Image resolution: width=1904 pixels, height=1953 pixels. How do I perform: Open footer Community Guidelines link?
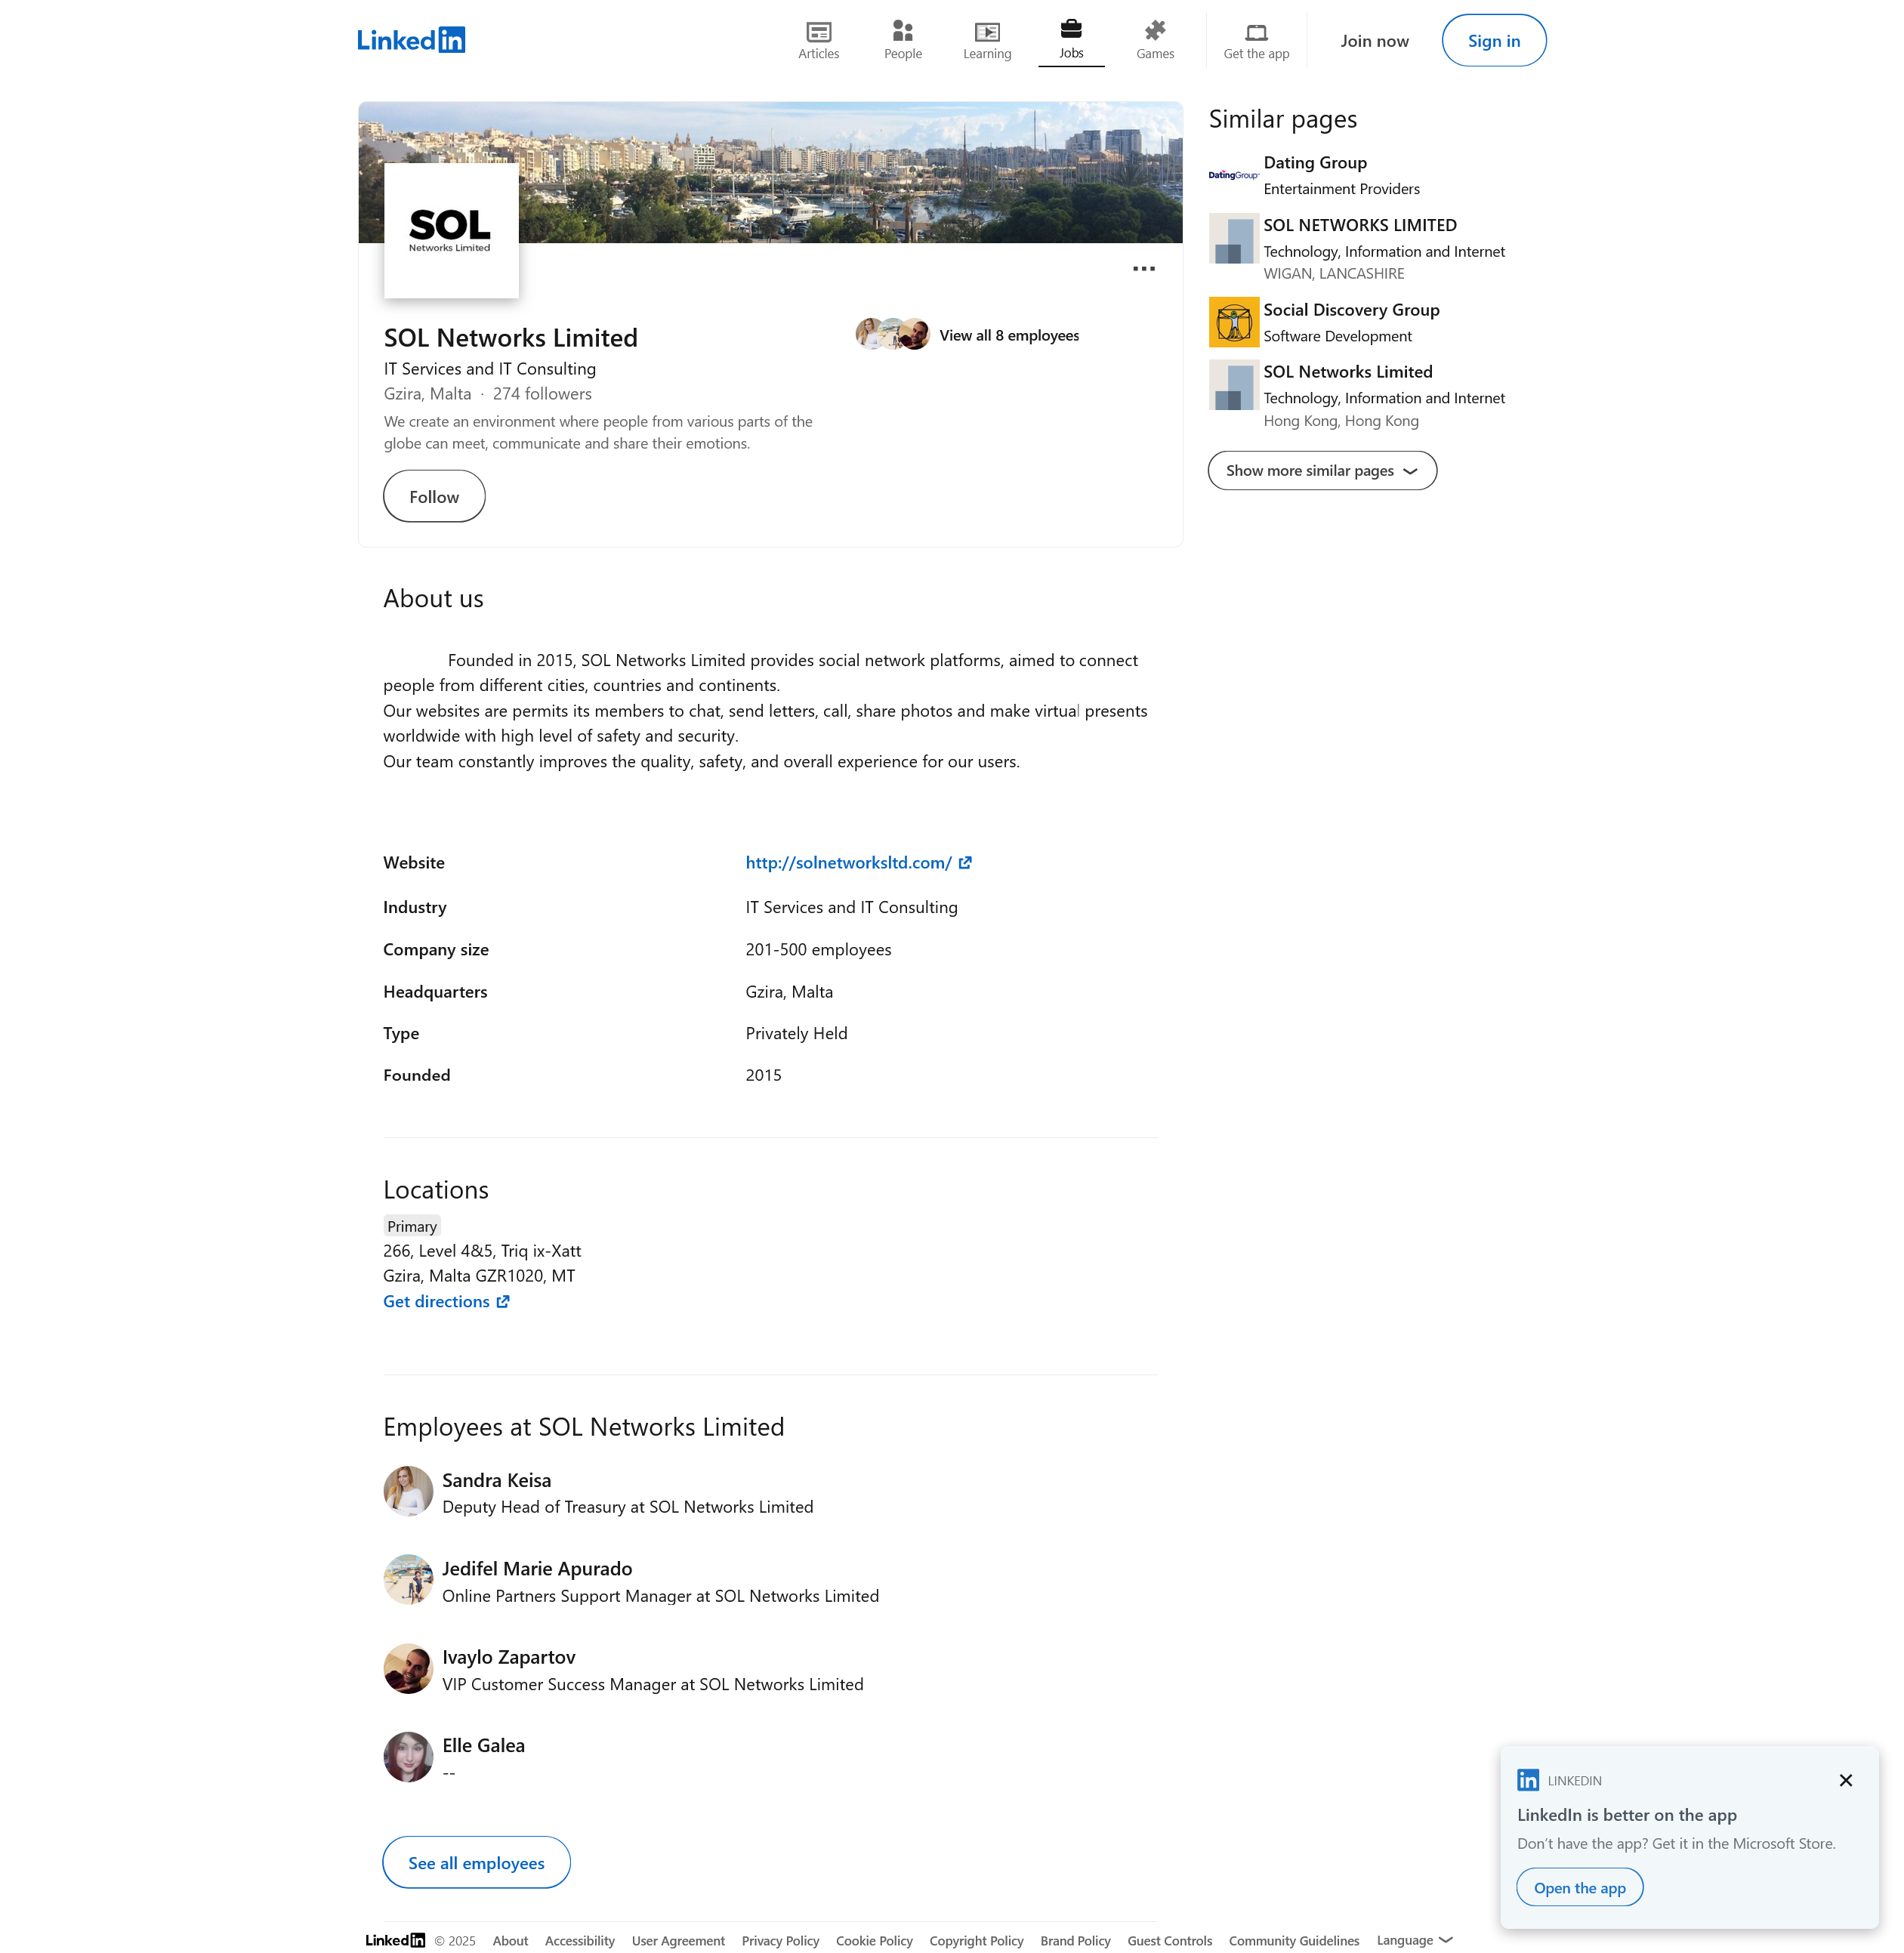(x=1294, y=1941)
